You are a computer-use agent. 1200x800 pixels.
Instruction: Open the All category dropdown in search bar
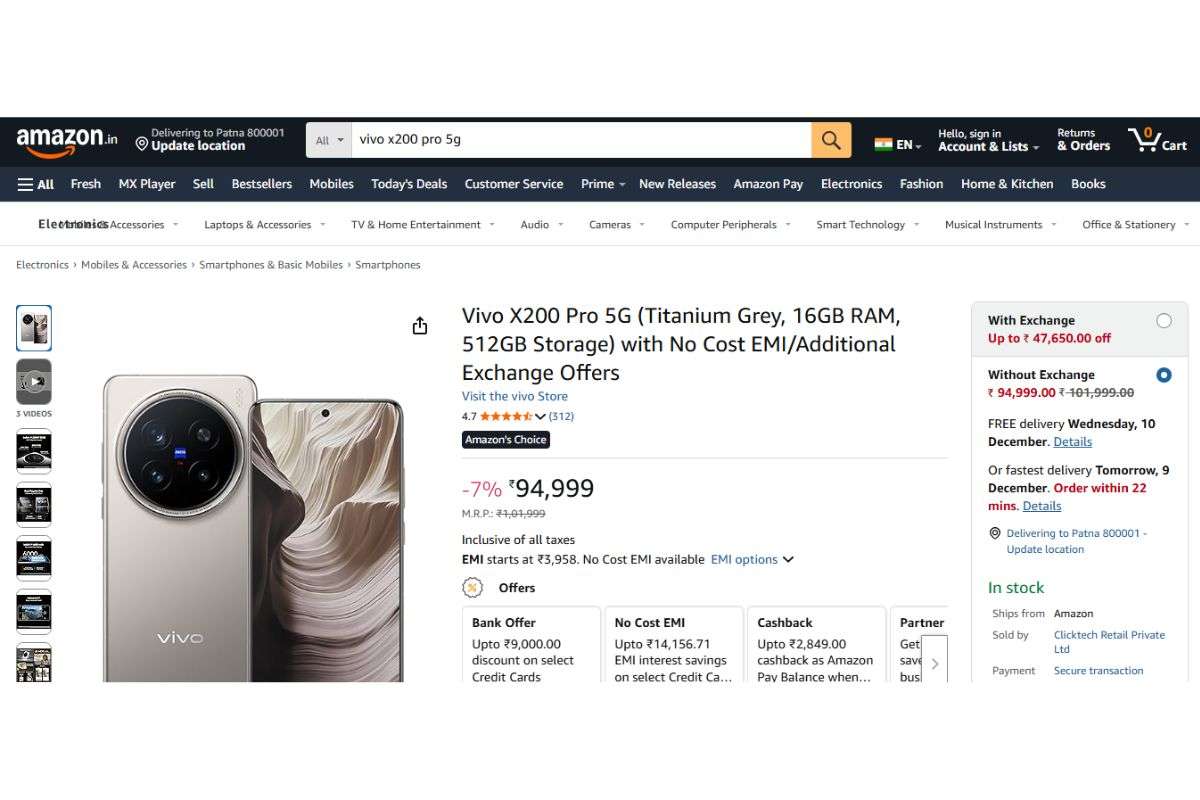click(x=328, y=140)
